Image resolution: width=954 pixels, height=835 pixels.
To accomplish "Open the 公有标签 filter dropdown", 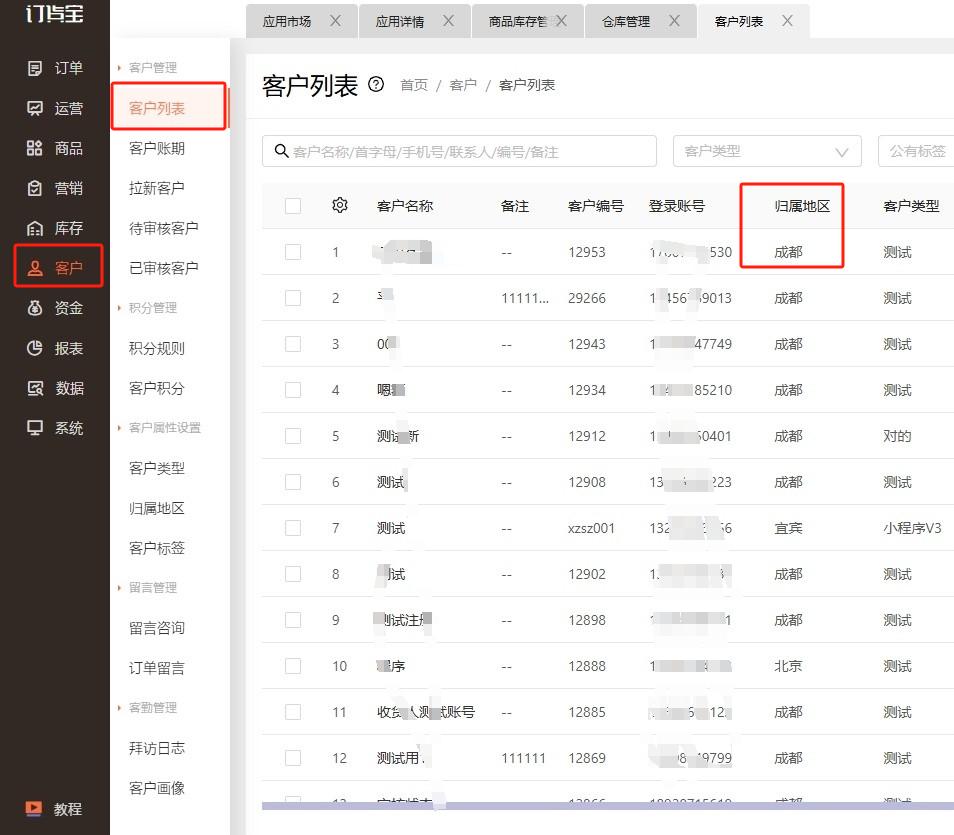I will pos(916,151).
